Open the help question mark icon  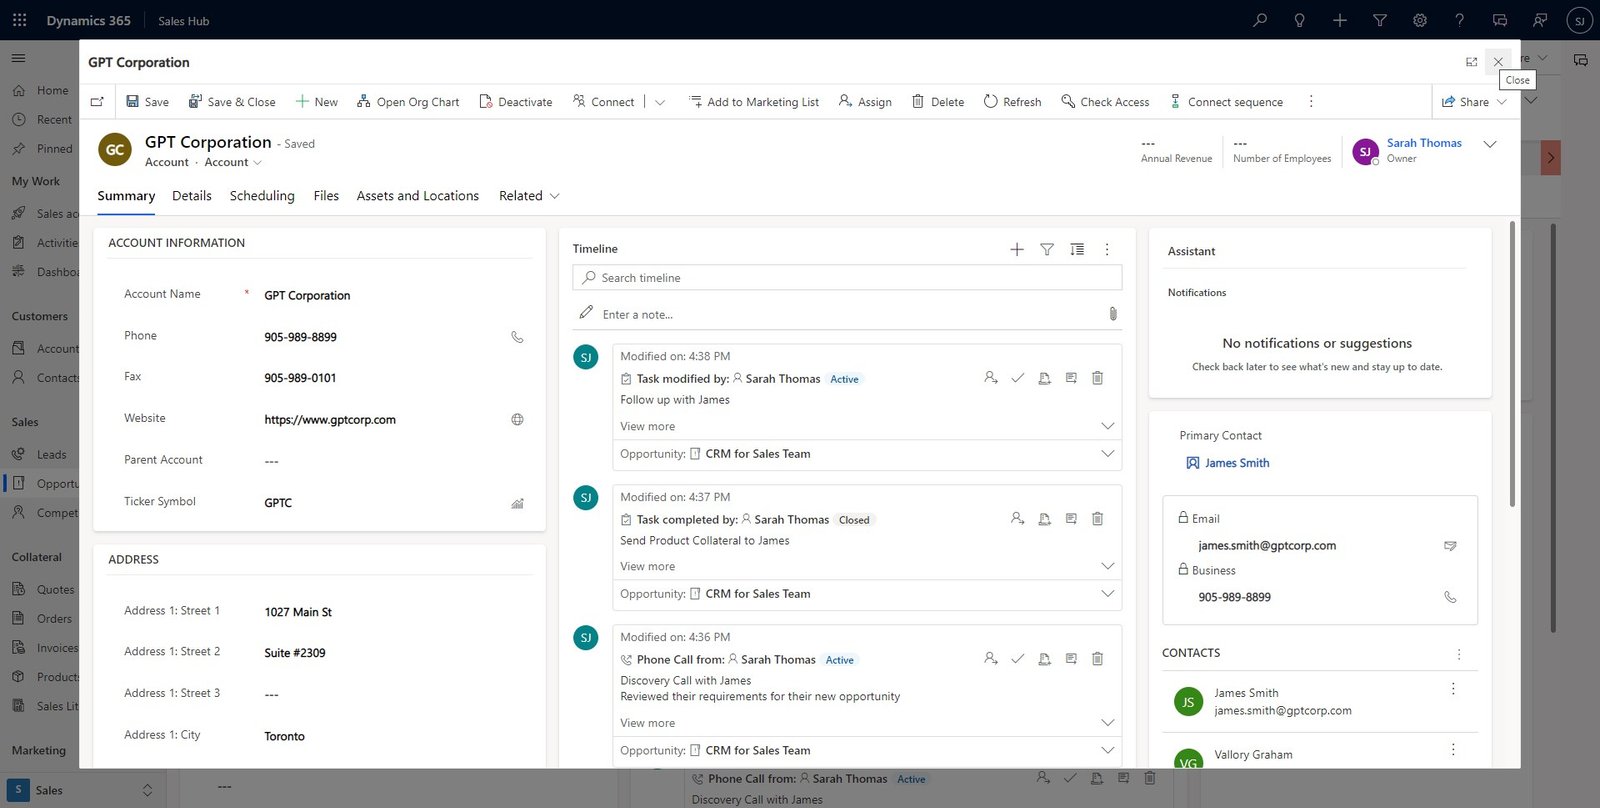point(1460,20)
